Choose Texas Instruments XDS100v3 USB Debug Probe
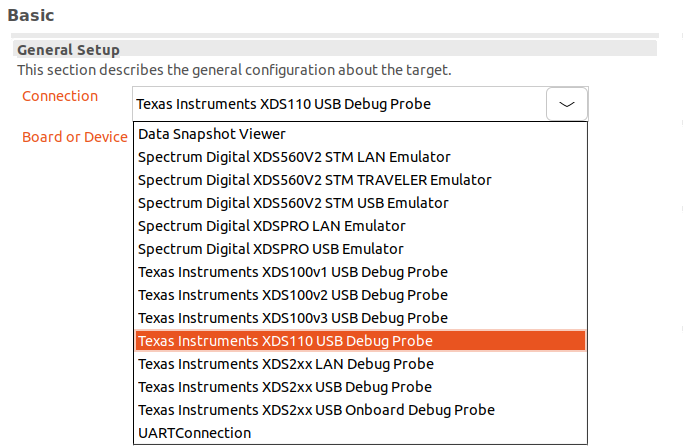This screenshot has width=683, height=446. point(292,318)
